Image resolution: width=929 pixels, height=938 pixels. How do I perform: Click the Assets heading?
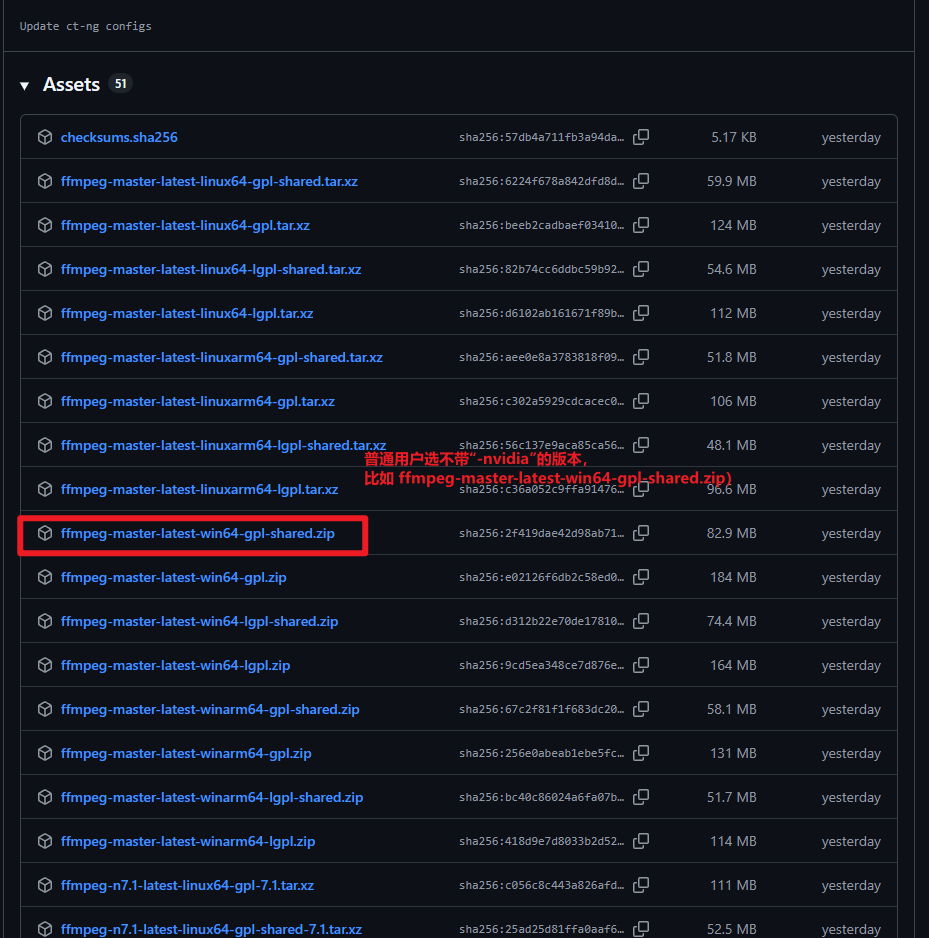point(71,84)
